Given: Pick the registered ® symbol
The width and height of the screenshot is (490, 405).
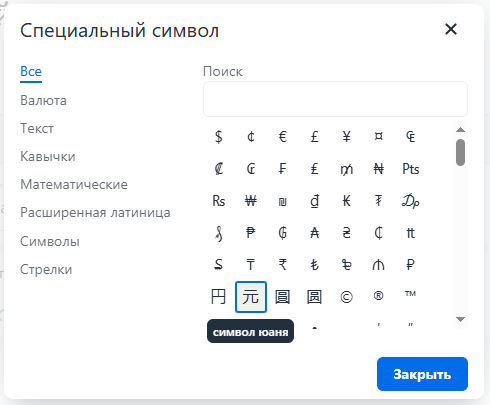Looking at the screenshot, I should coord(379,297).
